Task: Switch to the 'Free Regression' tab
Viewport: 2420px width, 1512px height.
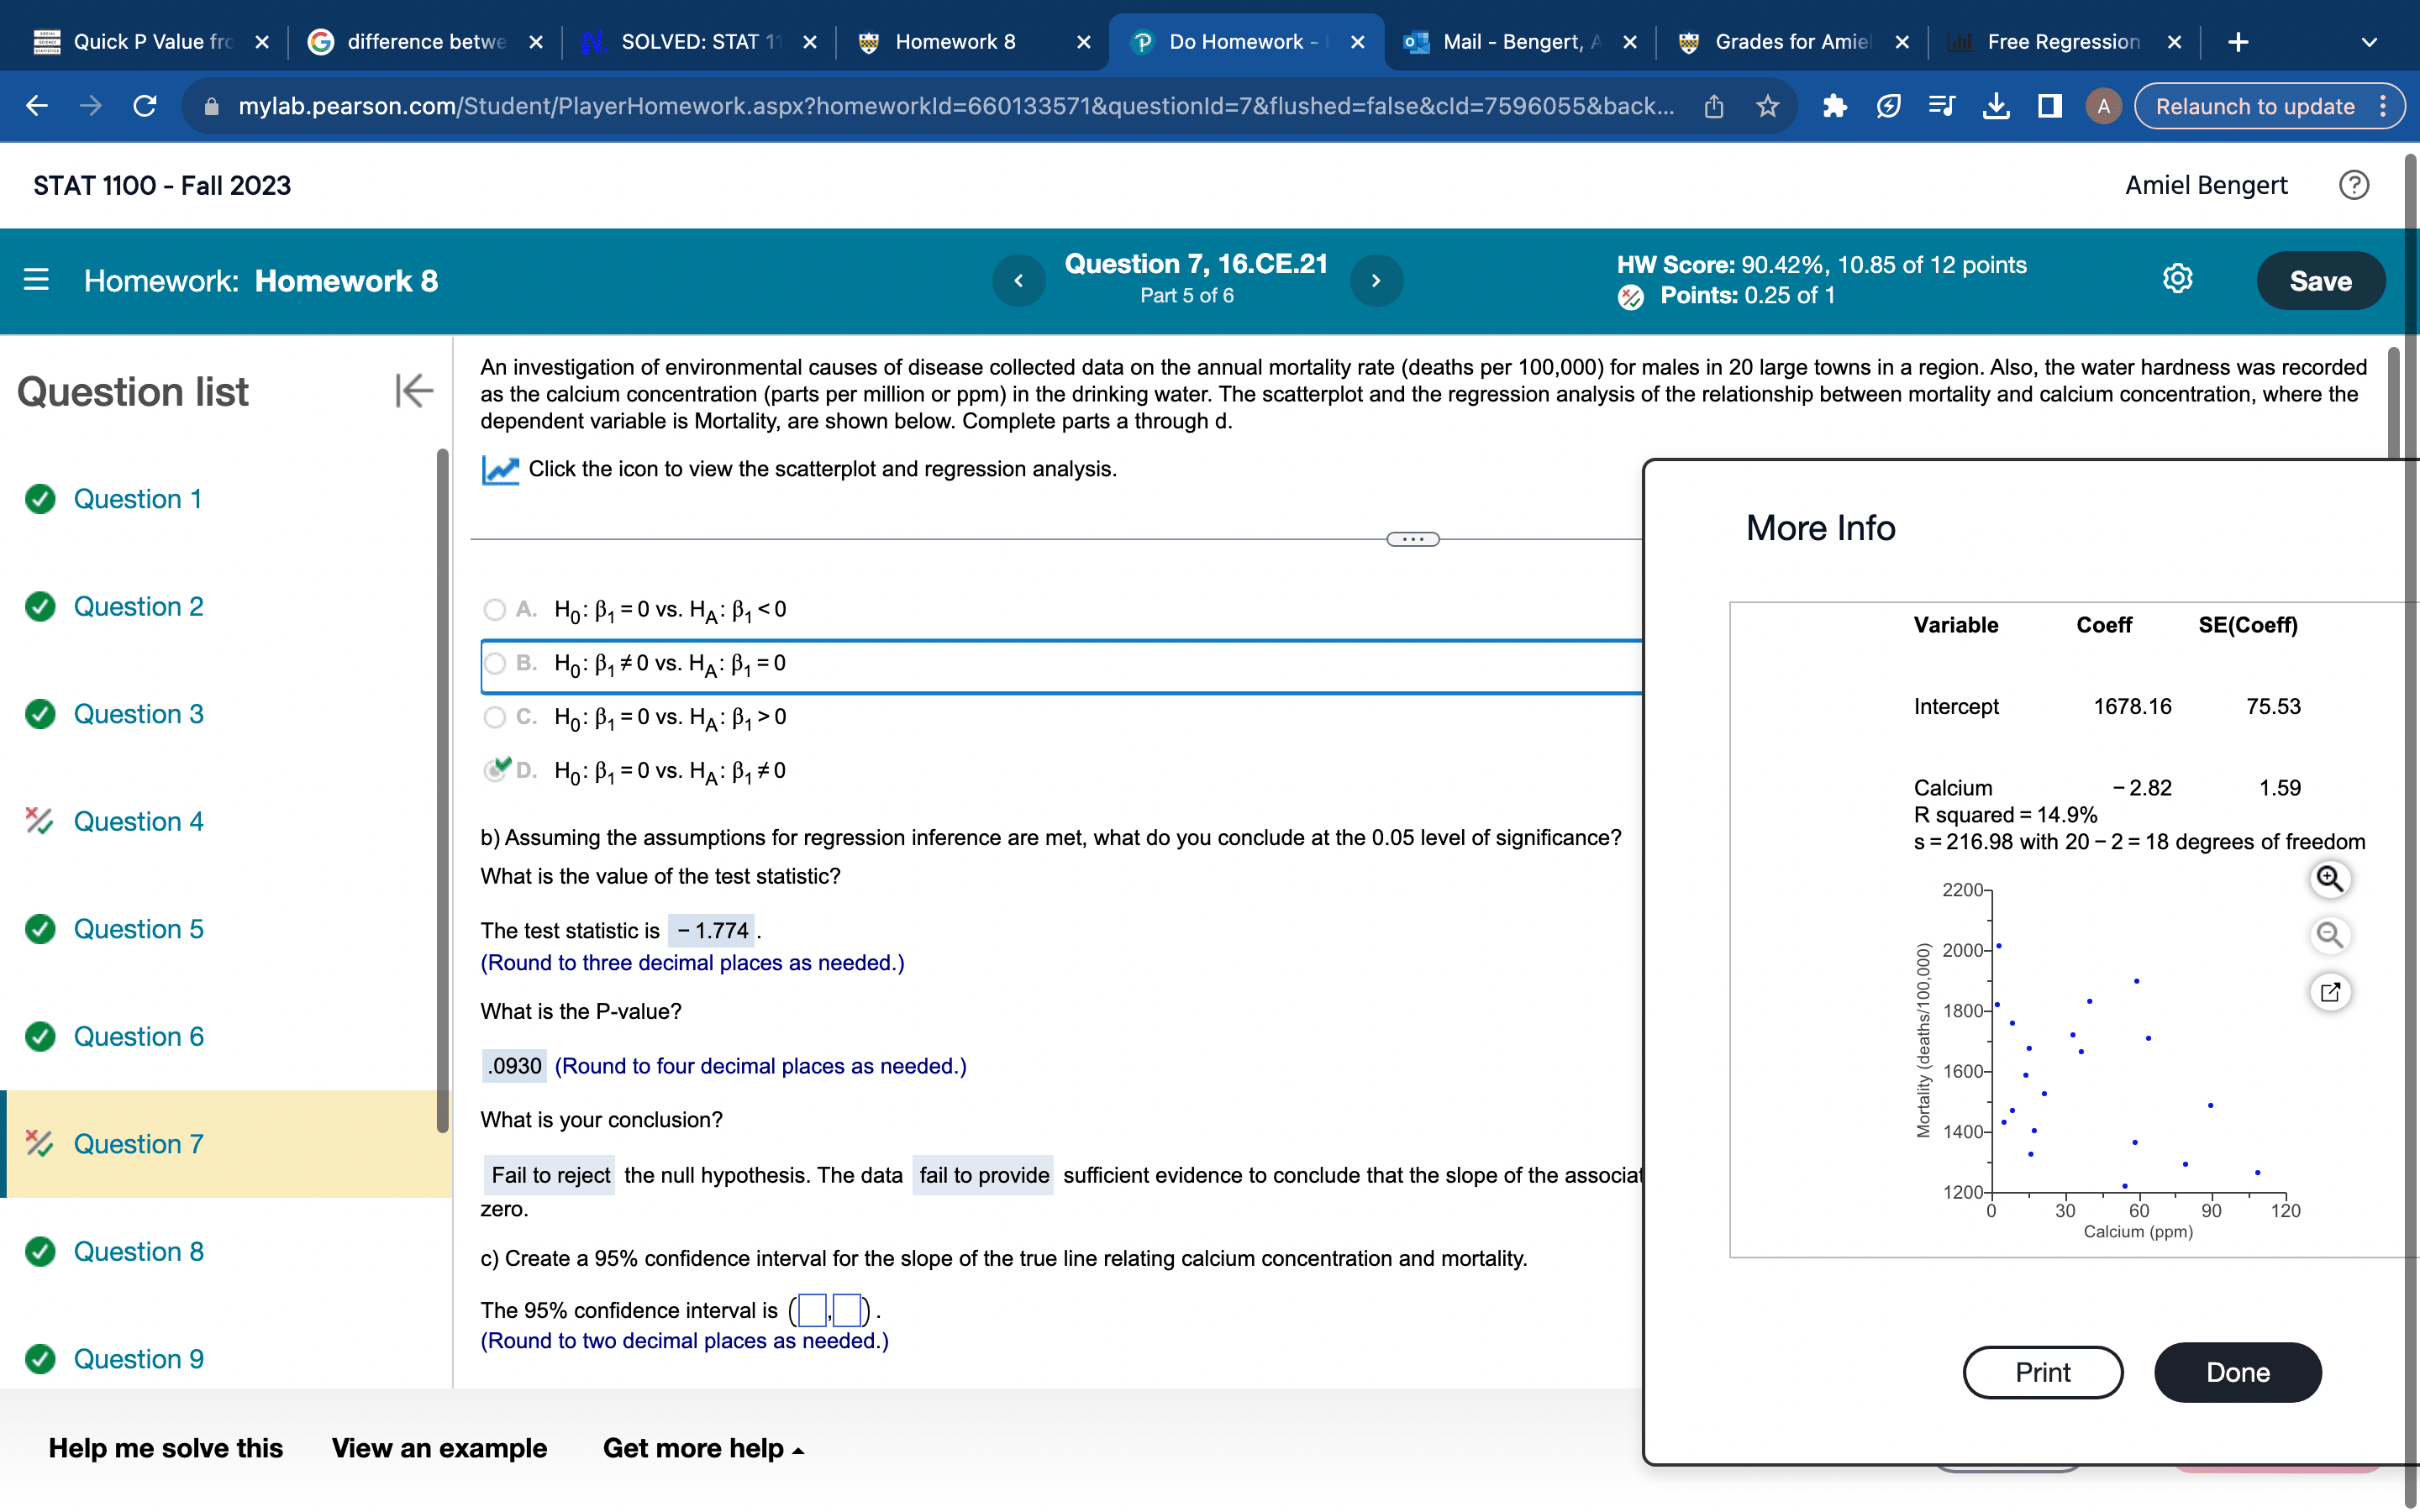Action: (x=2064, y=42)
